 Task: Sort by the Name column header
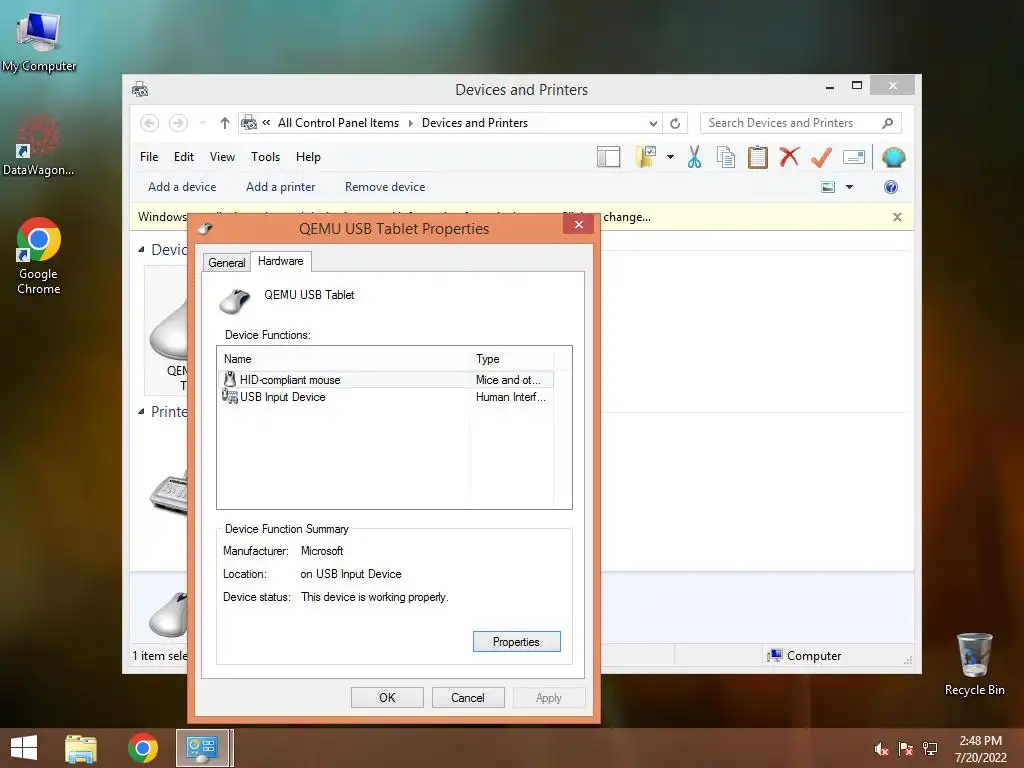click(x=343, y=359)
